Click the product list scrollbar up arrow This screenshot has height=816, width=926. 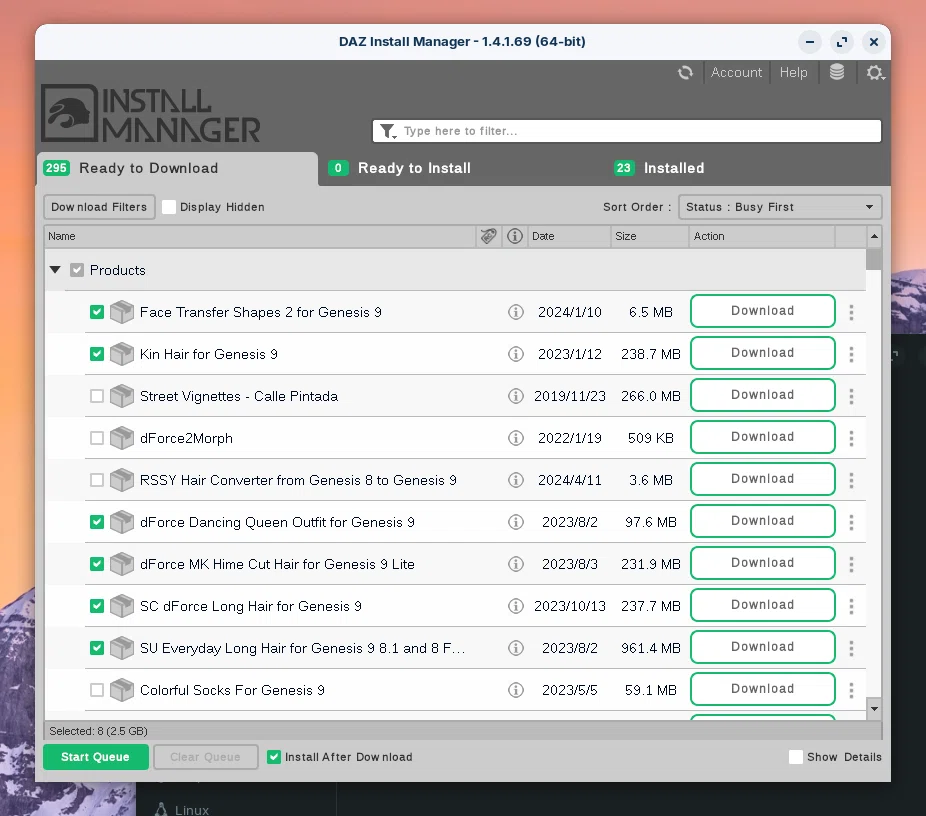click(x=874, y=236)
